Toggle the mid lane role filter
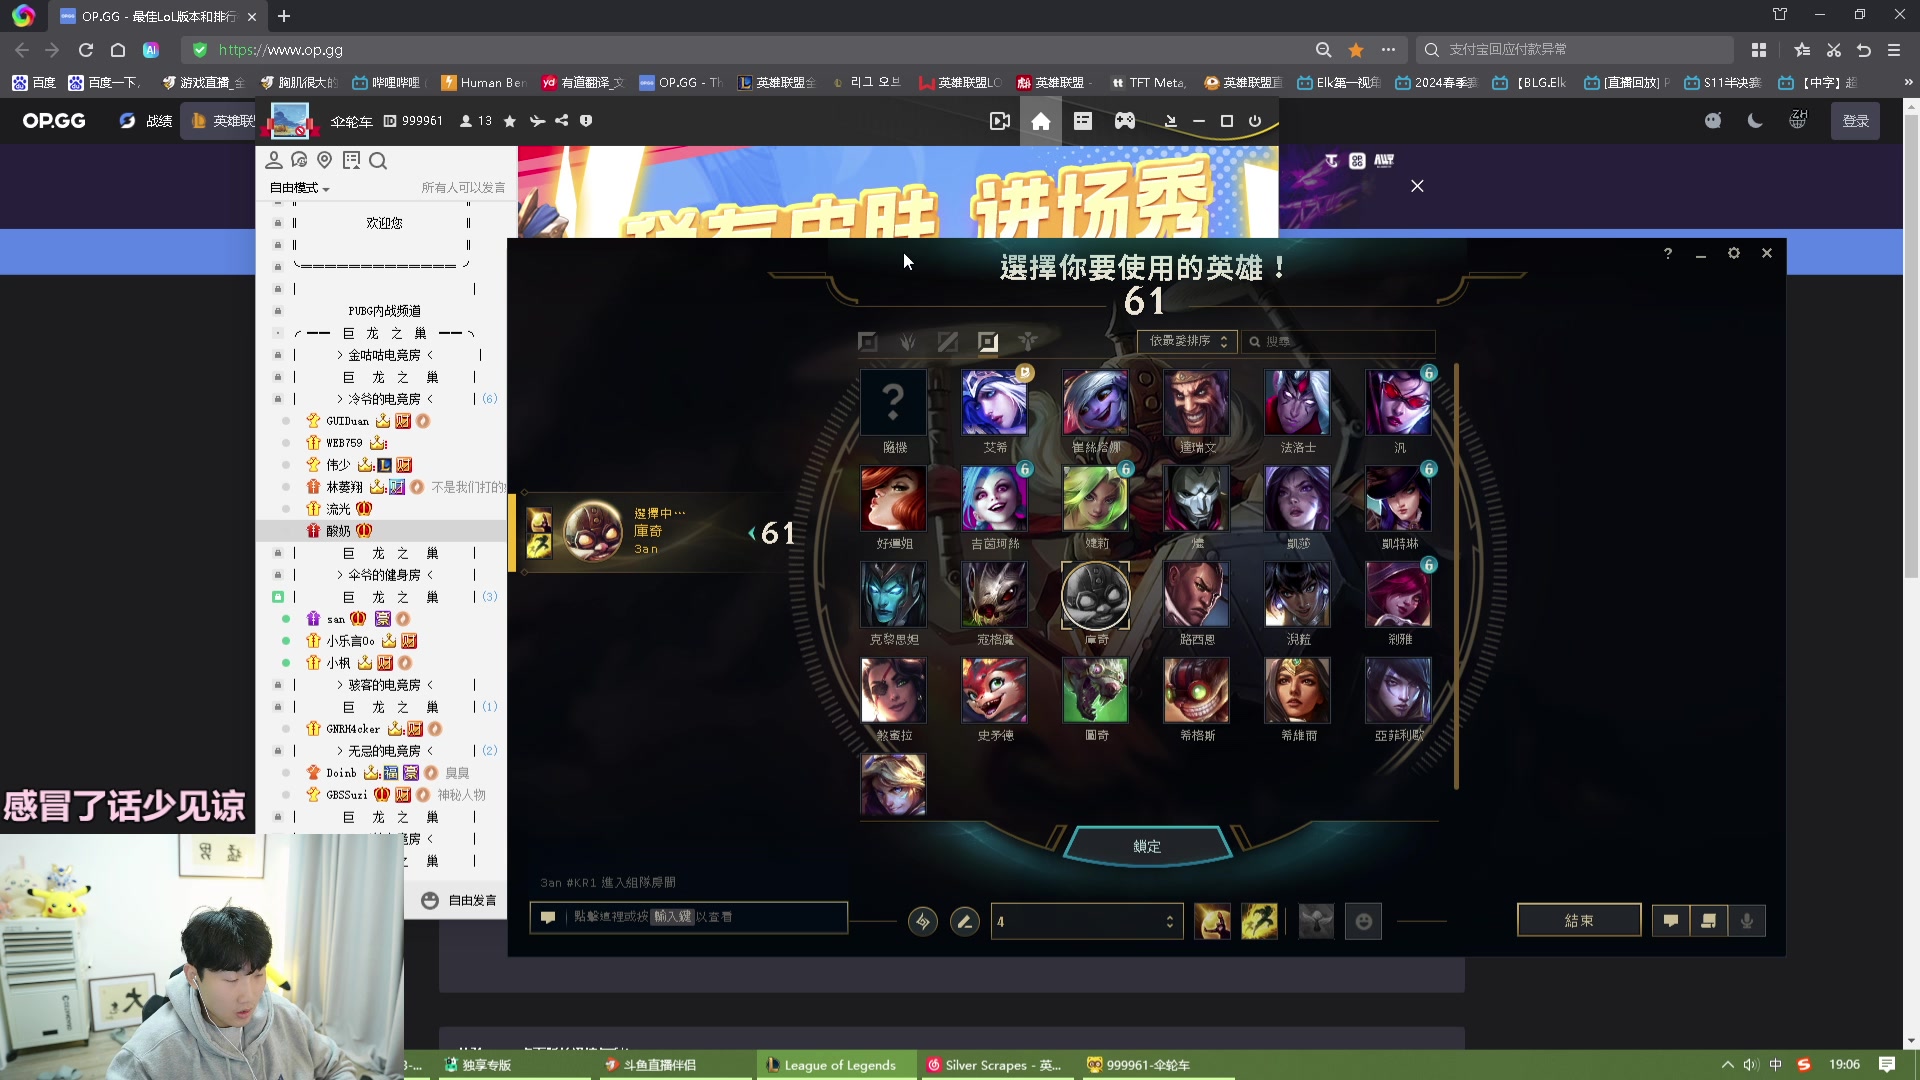This screenshot has width=1920, height=1080. 947,342
